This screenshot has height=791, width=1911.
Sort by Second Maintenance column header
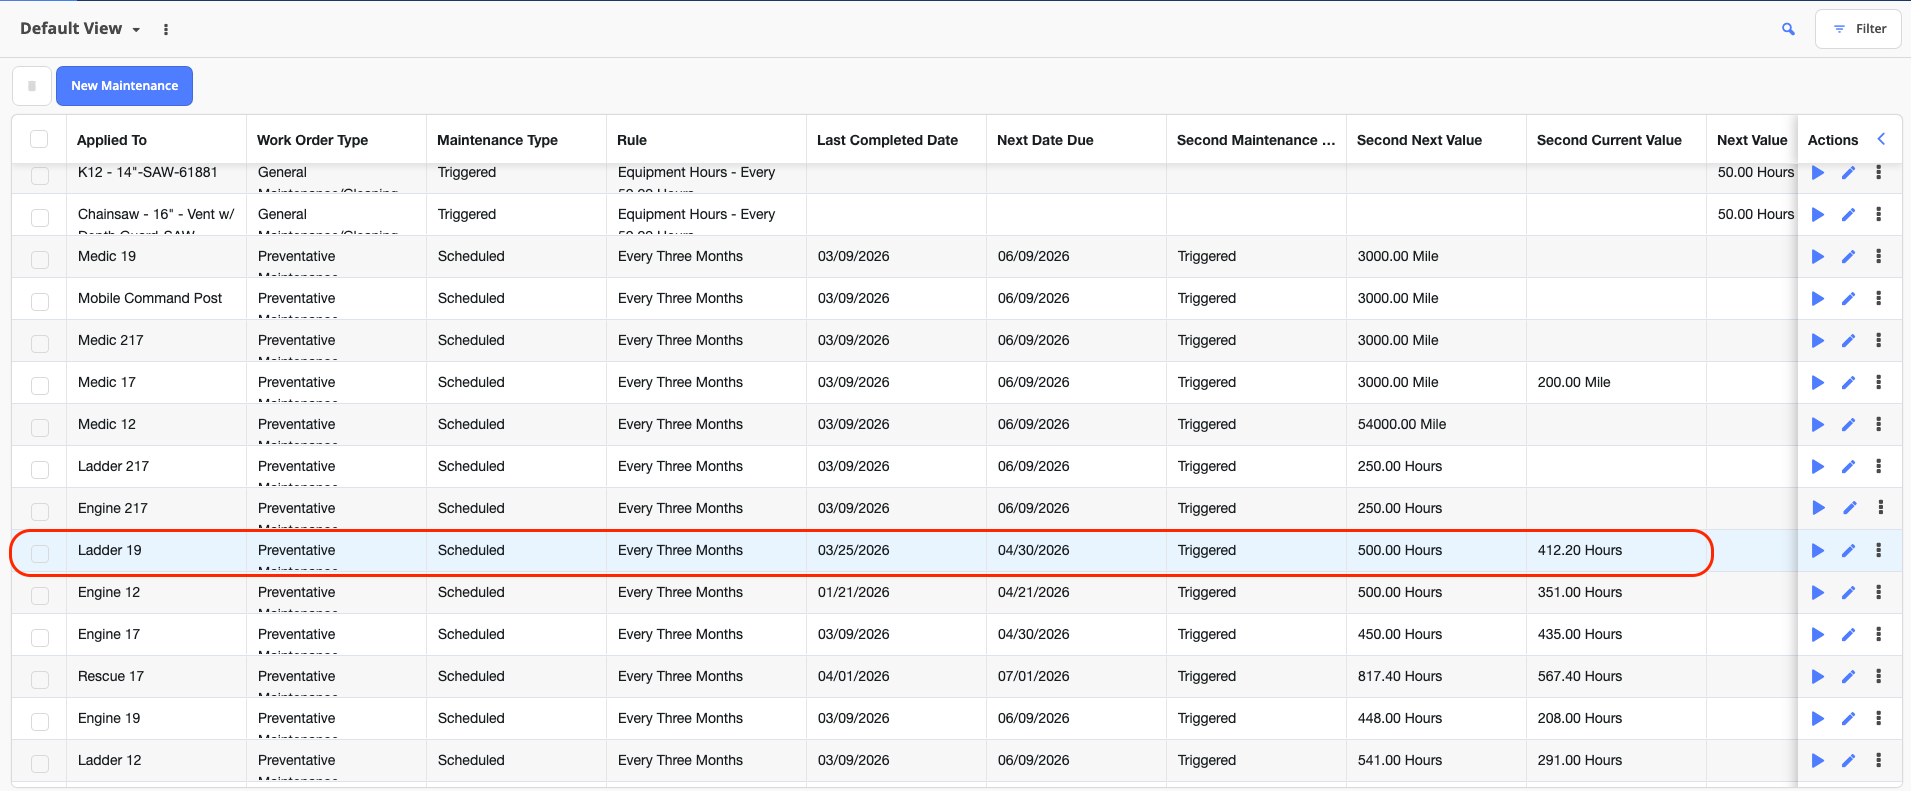pyautogui.click(x=1255, y=140)
